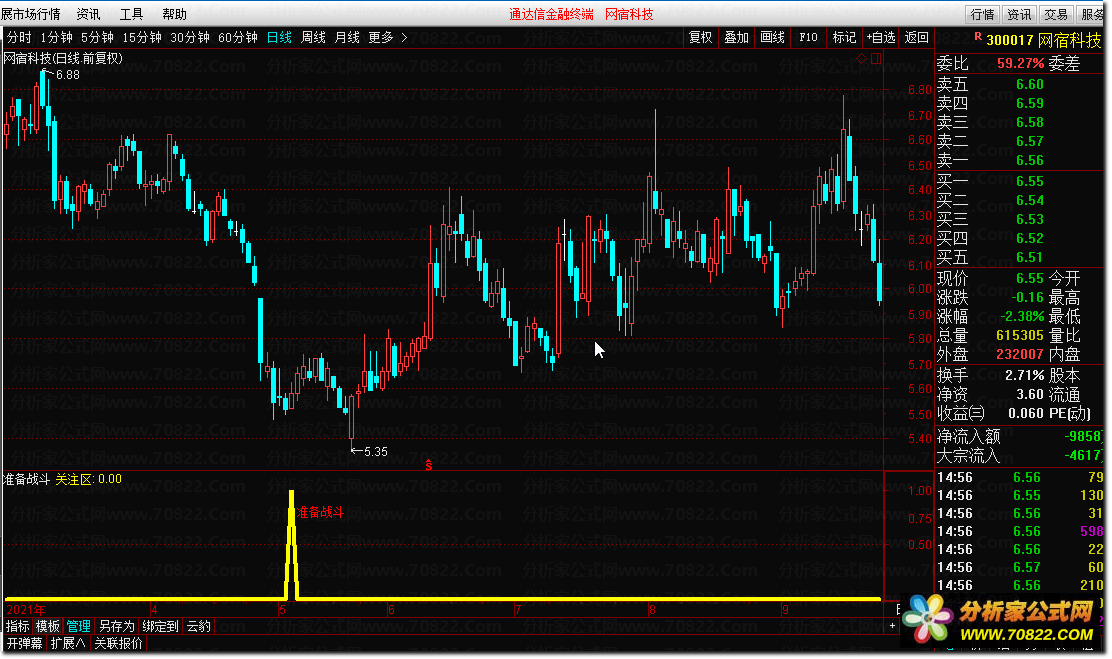This screenshot has width=1112, height=659.
Task: Click the 复权 toolbar button
Action: [x=701, y=38]
